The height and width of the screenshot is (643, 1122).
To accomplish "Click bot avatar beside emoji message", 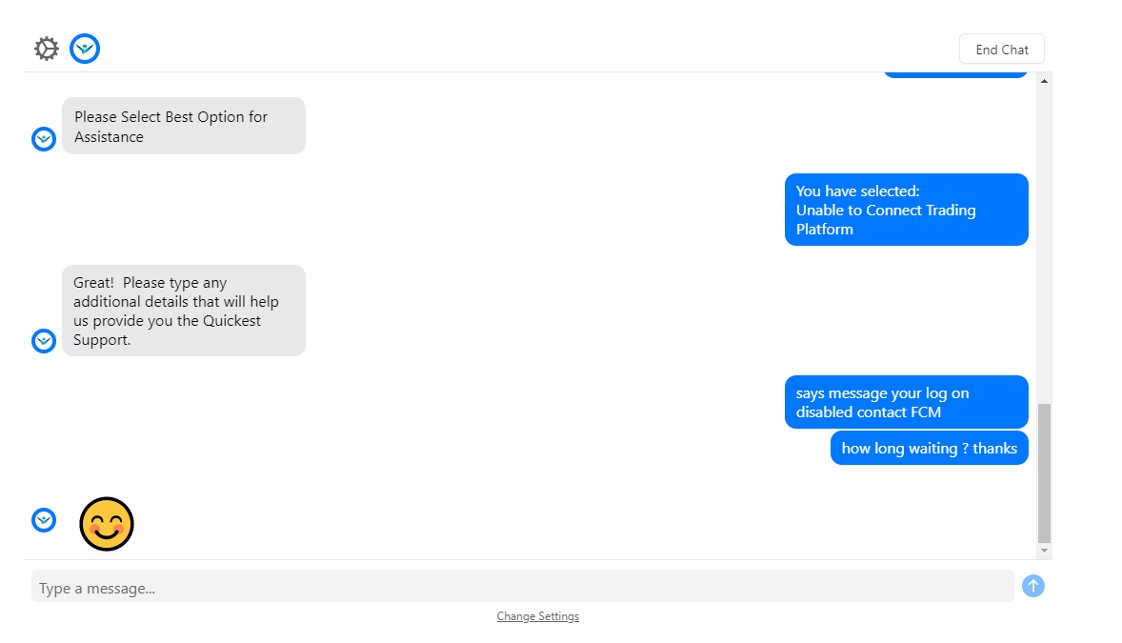I will click(44, 520).
